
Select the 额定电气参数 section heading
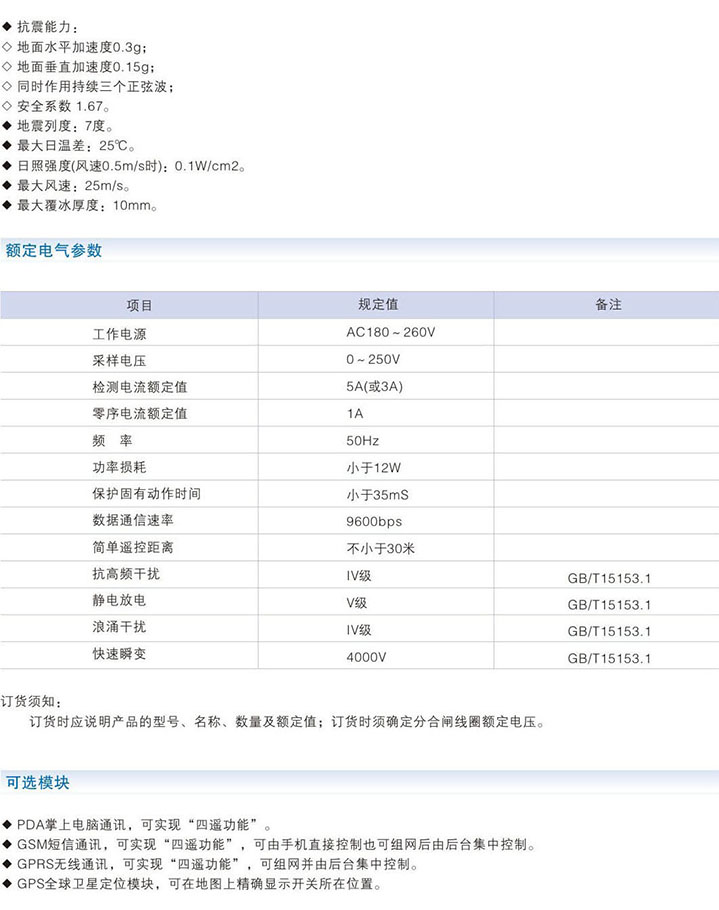[x=54, y=251]
